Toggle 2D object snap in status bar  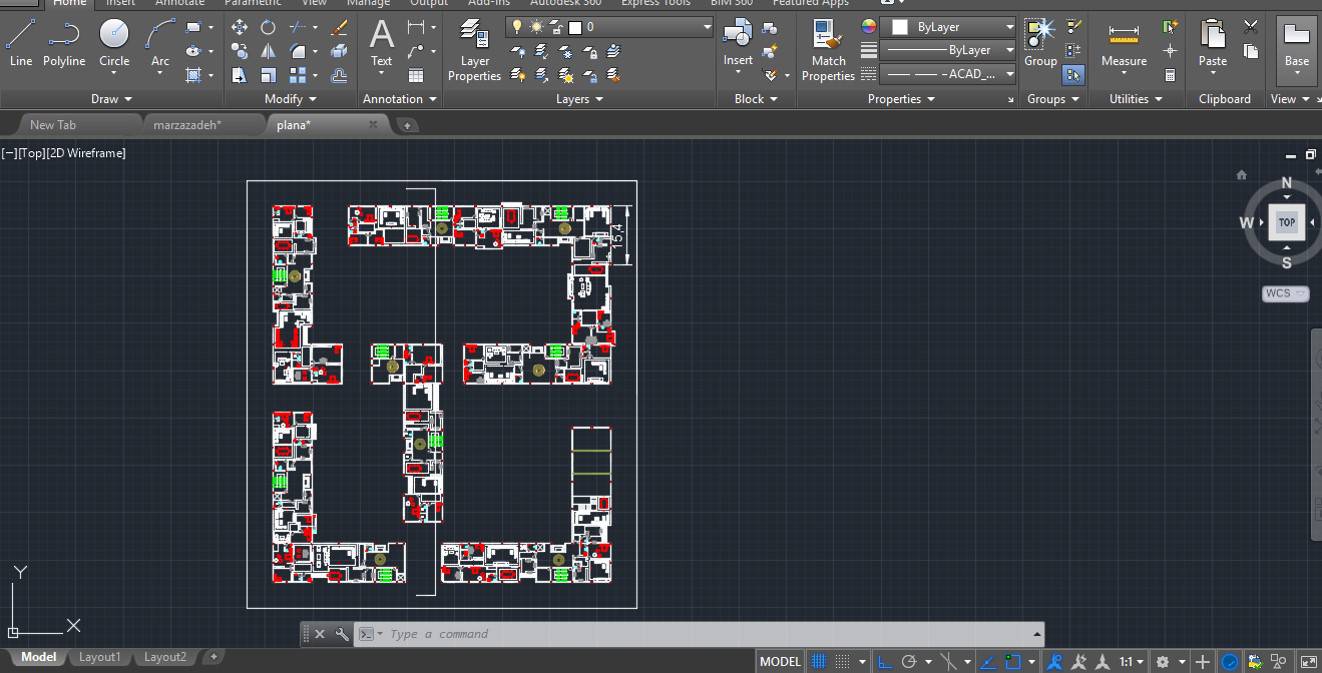(1012, 662)
